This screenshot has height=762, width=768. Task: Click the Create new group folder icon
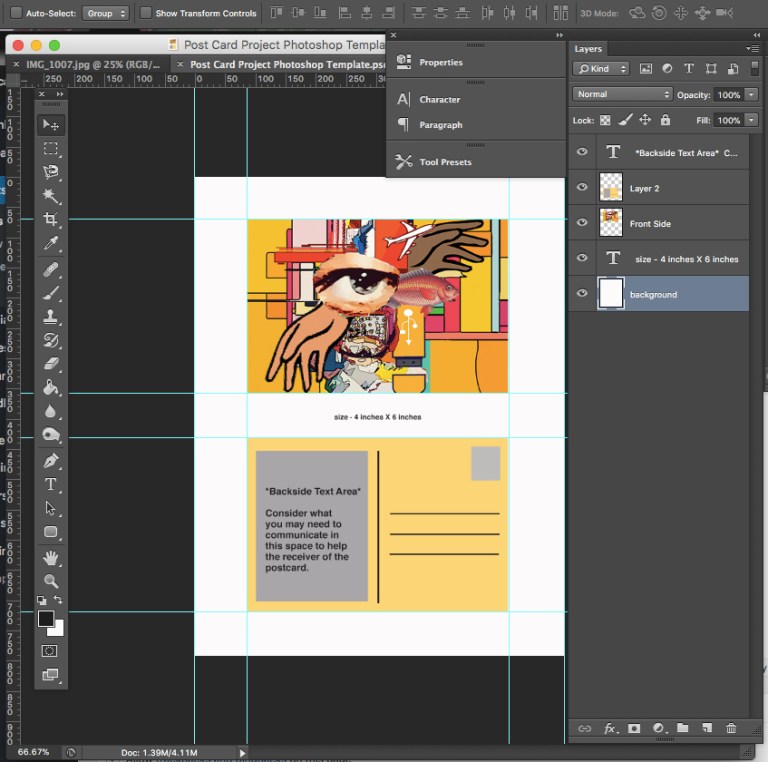pyautogui.click(x=682, y=728)
